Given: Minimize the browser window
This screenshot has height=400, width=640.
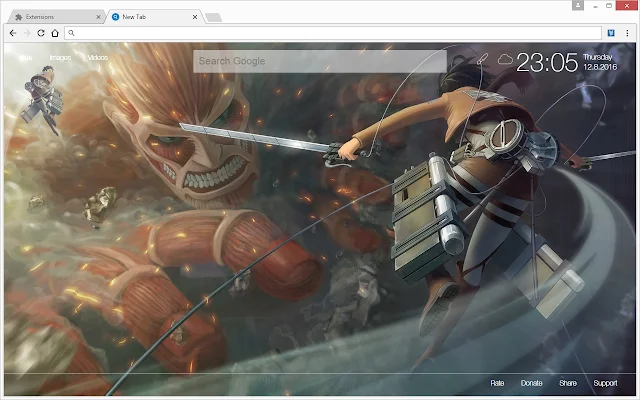Looking at the screenshot, I should pos(596,6).
